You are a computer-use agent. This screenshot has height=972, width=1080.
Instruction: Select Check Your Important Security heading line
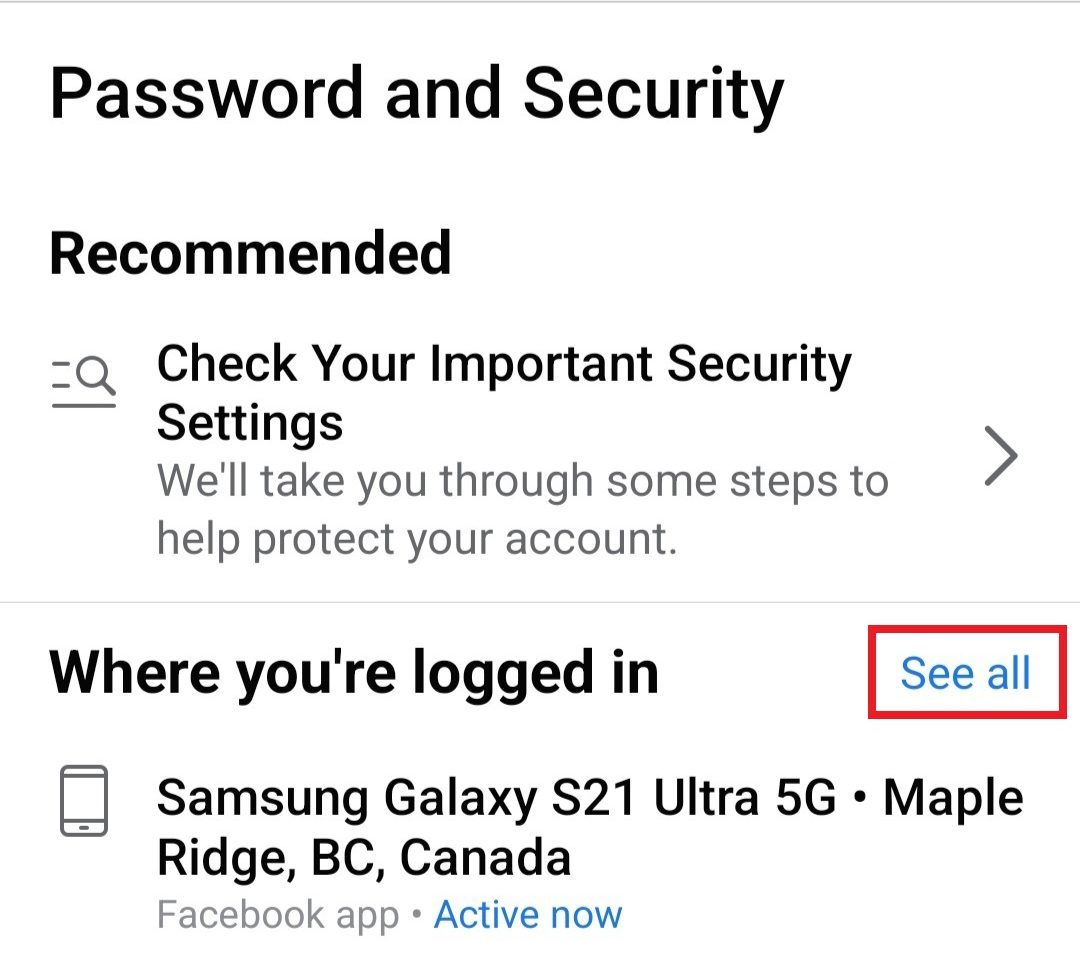point(504,364)
